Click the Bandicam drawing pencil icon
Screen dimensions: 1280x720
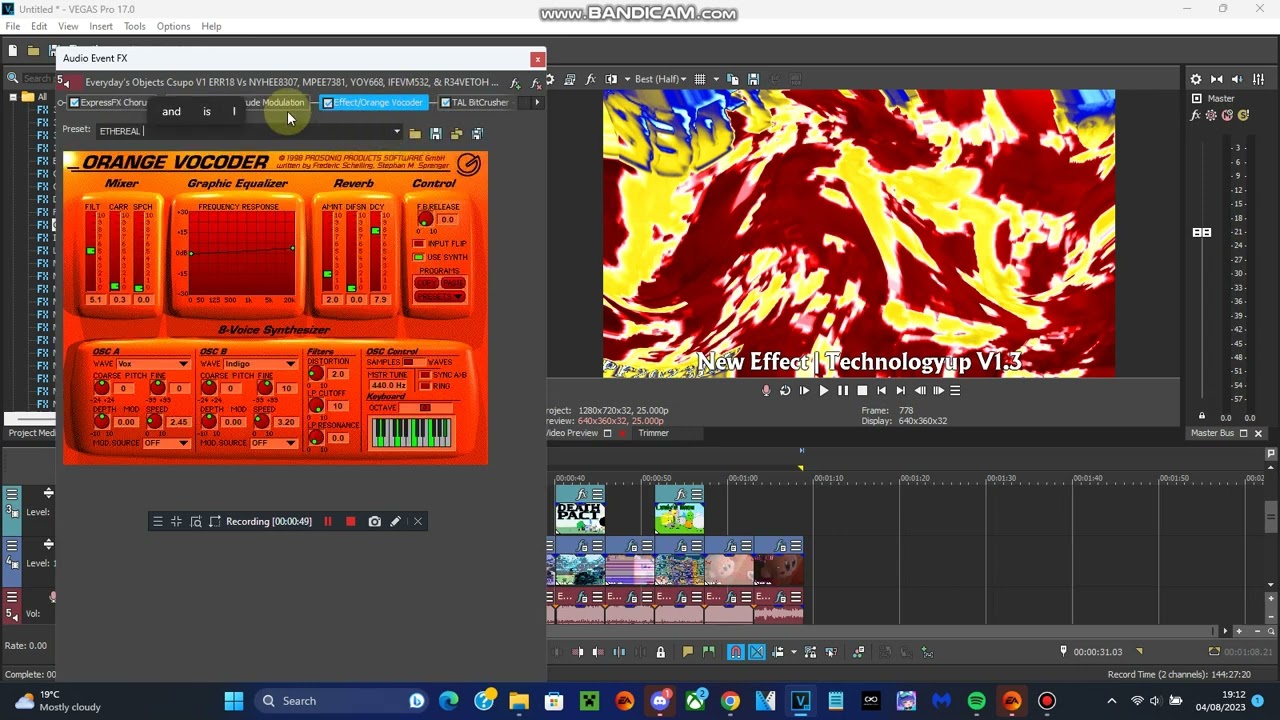coord(396,521)
